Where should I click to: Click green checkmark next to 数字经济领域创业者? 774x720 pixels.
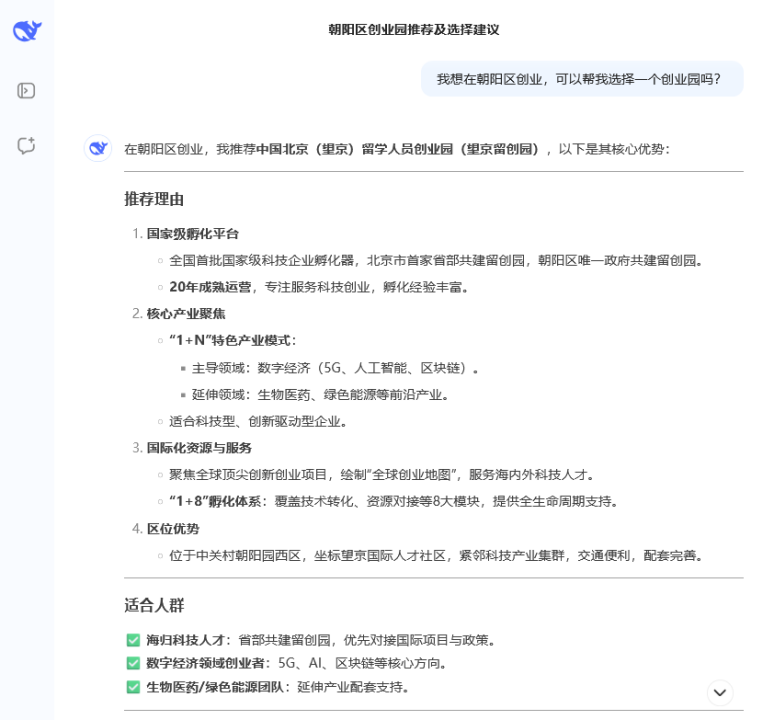coord(133,663)
